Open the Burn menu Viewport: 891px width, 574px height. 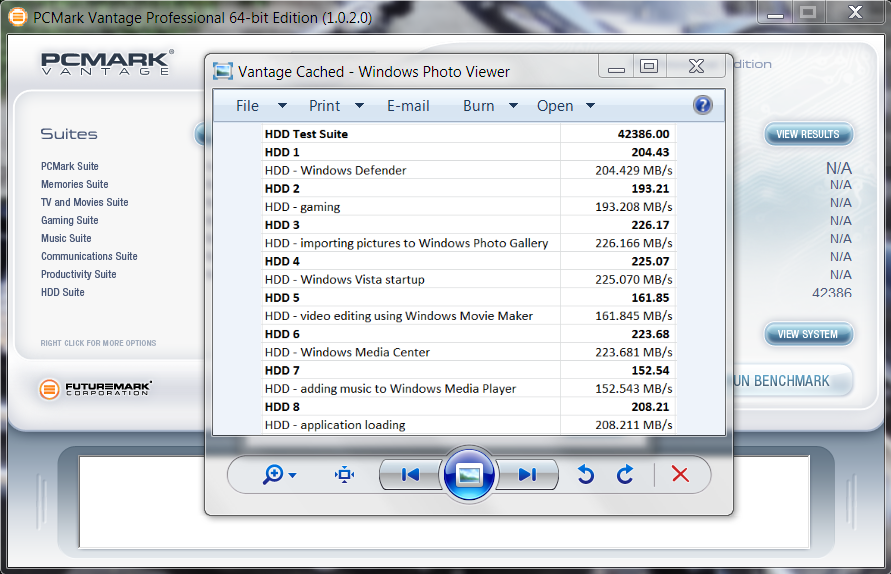478,106
